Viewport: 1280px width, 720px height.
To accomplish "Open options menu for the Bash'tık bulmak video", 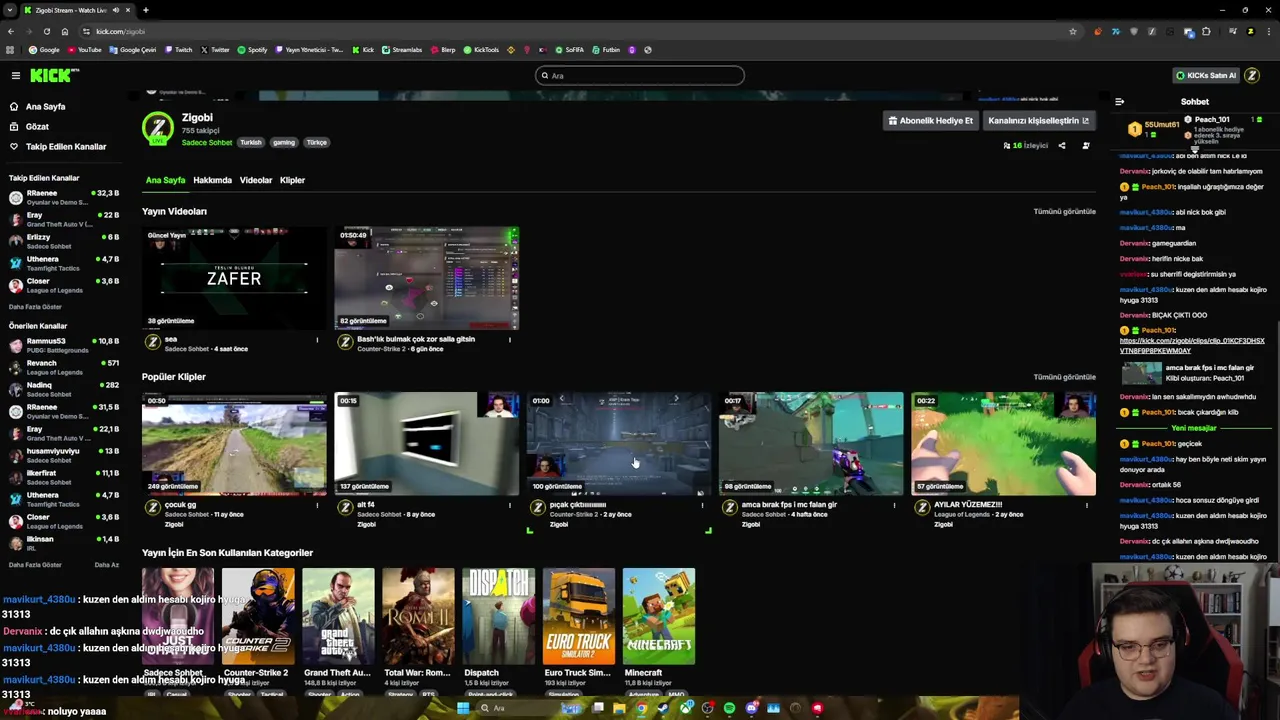I will (x=509, y=340).
